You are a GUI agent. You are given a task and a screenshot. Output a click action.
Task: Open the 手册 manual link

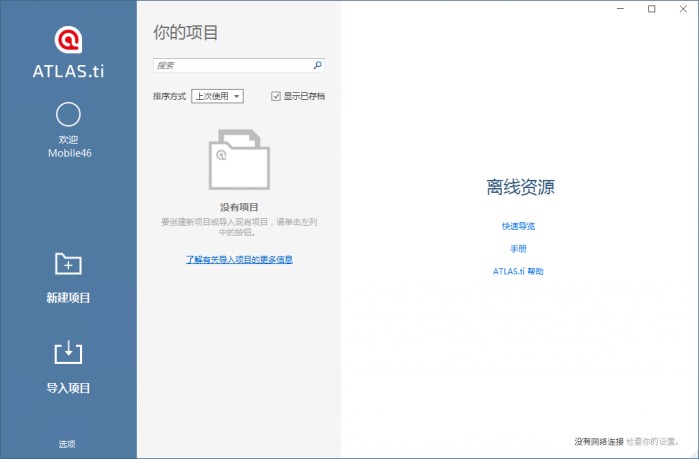pos(518,248)
